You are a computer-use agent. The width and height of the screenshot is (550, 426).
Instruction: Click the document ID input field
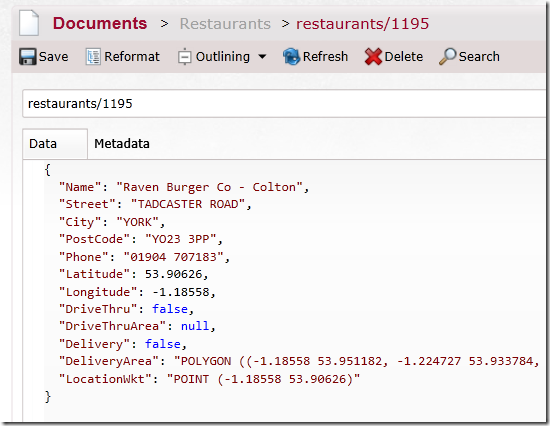(284, 104)
